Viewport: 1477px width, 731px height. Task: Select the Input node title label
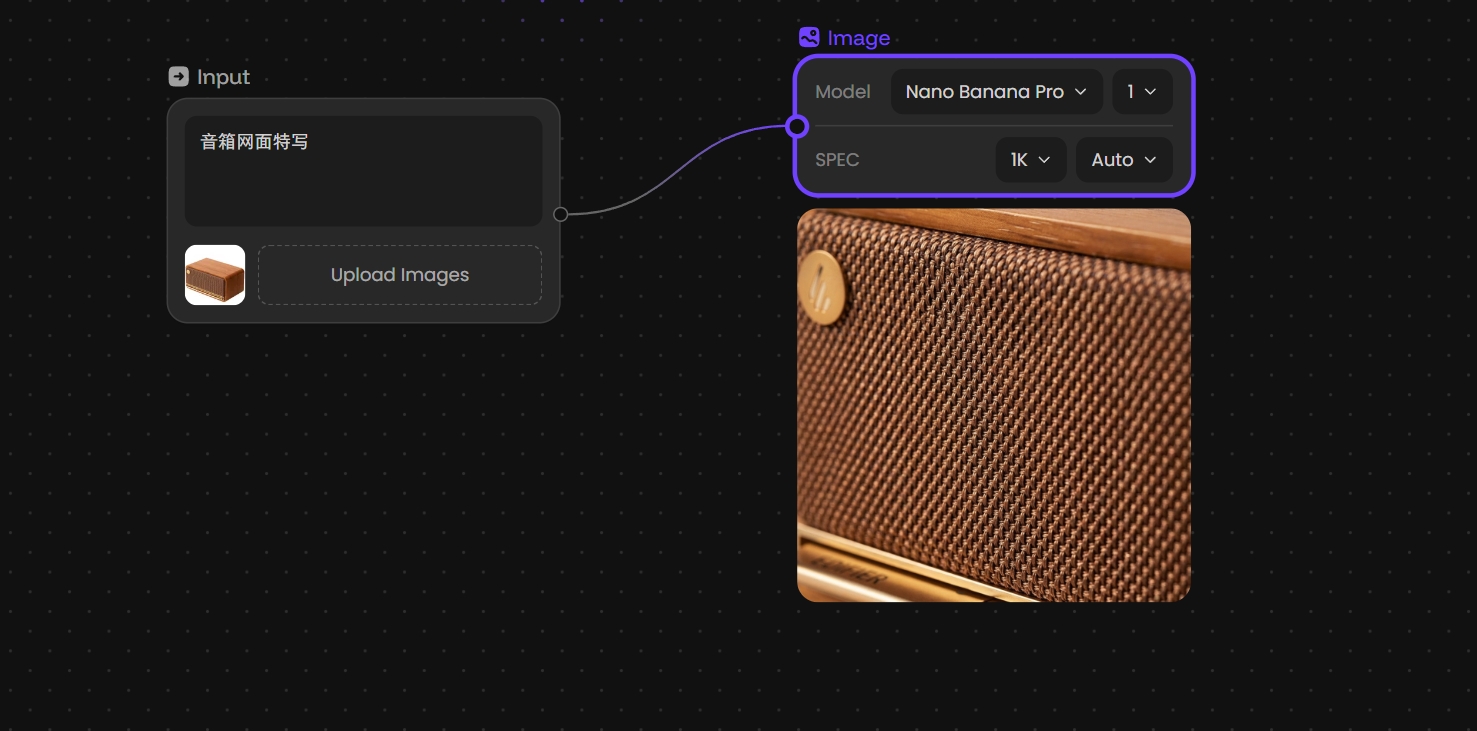pos(223,77)
